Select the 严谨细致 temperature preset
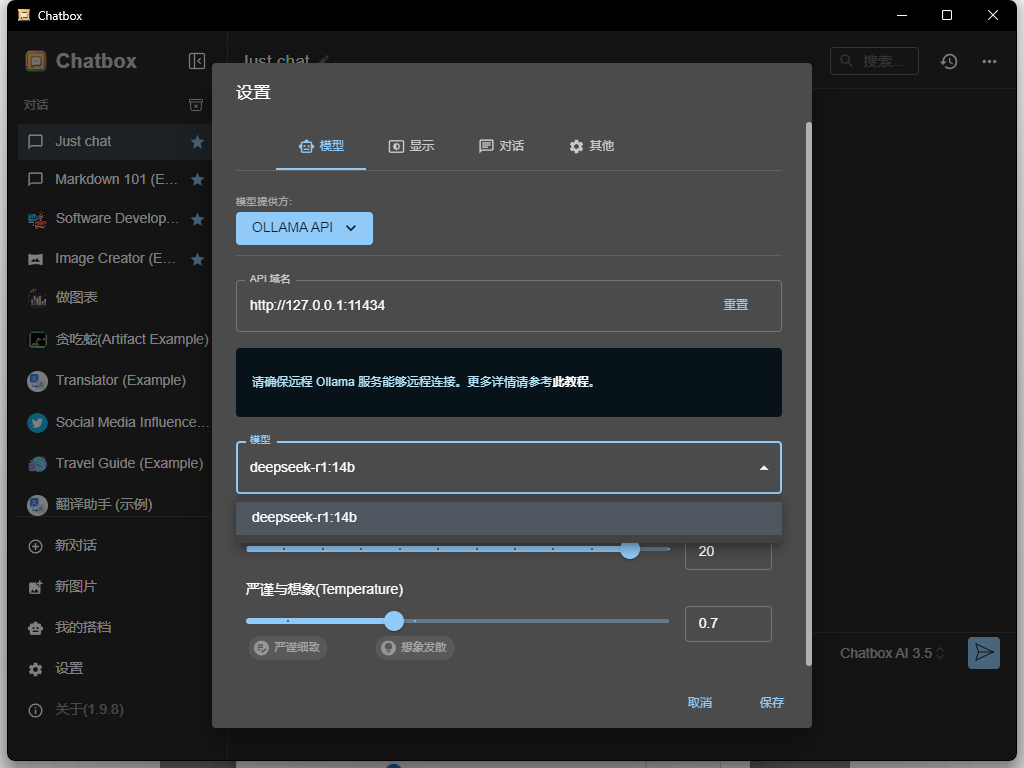 (287, 647)
